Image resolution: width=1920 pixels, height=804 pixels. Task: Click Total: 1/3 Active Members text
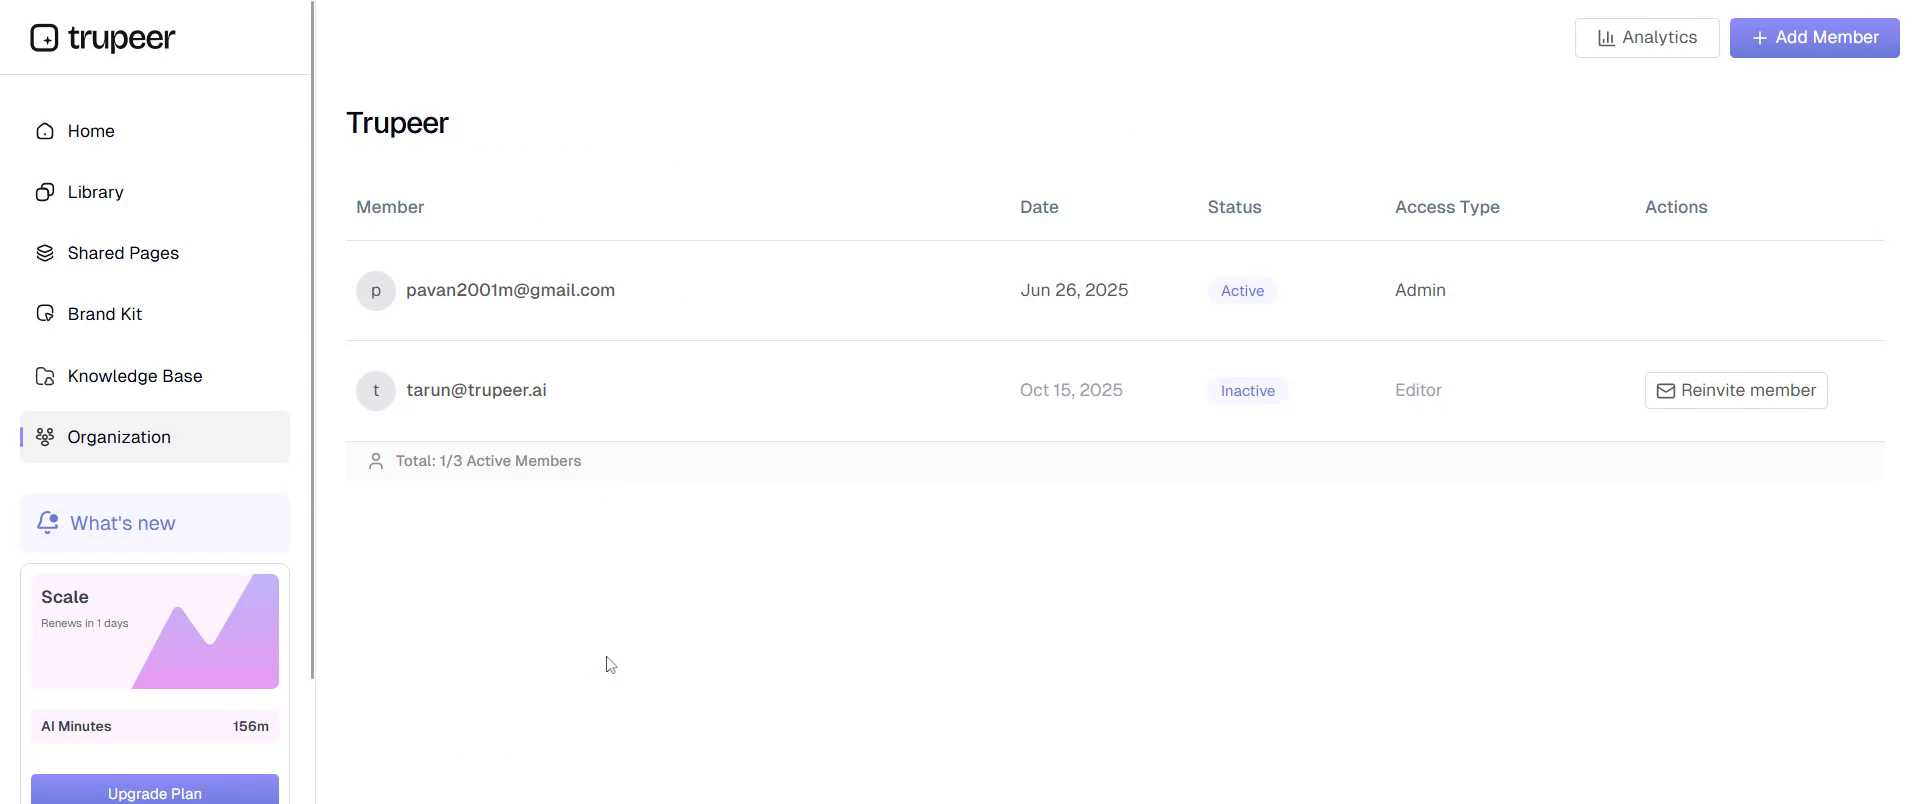point(488,461)
